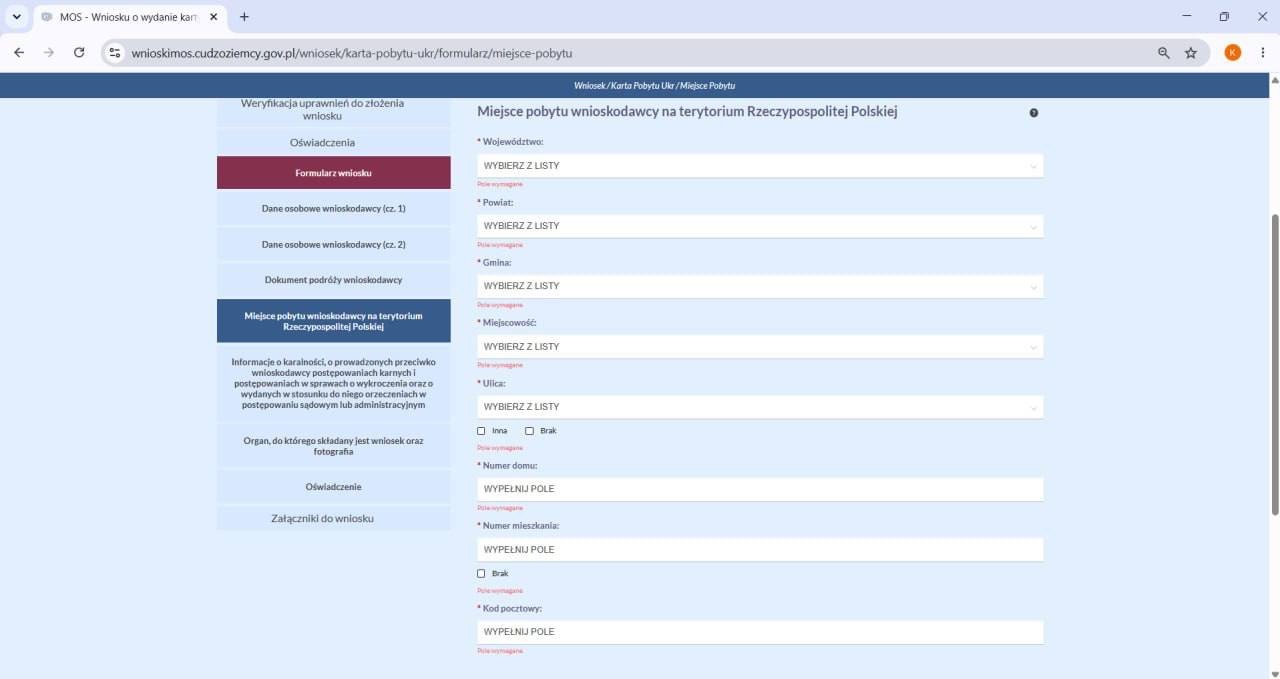Check the Brak checkbox under Ulica
The width and height of the screenshot is (1280, 679).
click(529, 431)
